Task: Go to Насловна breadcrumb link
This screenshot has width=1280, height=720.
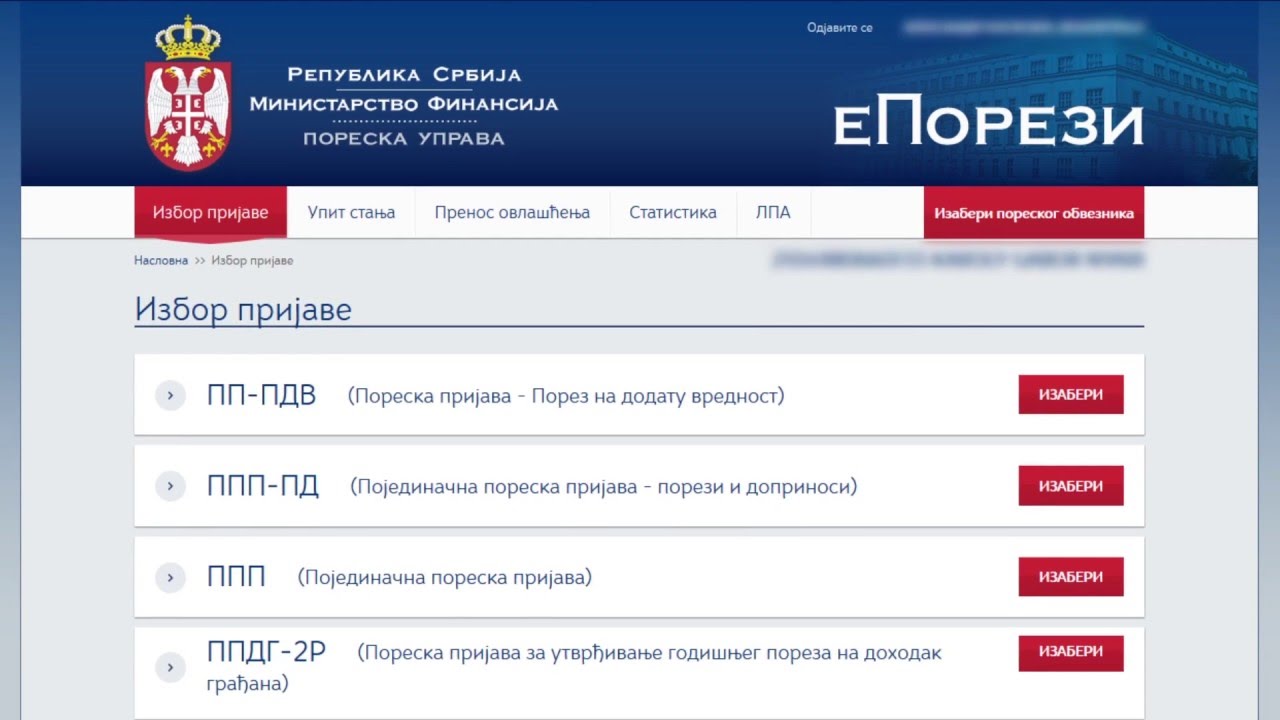Action: [x=161, y=260]
